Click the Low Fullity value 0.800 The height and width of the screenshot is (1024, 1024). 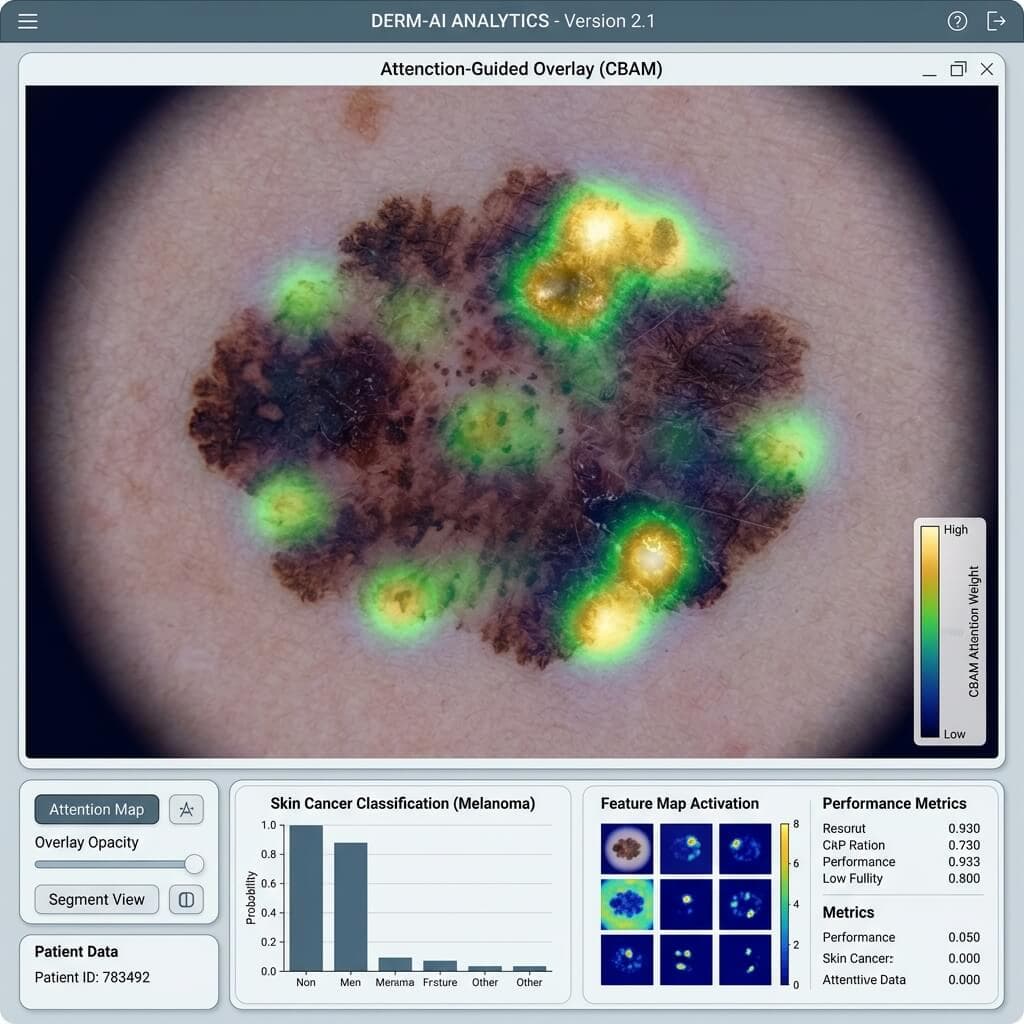(964, 879)
